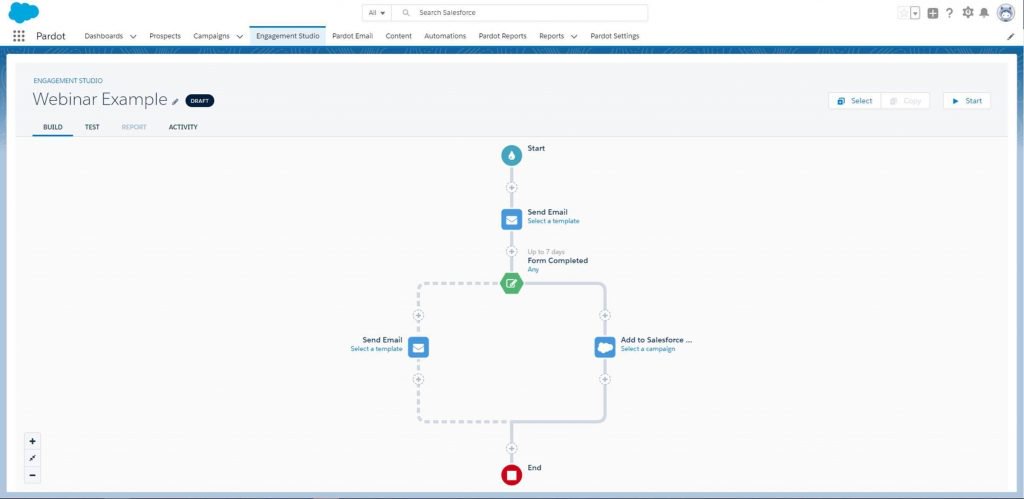Open the All search scope dropdown

(377, 12)
